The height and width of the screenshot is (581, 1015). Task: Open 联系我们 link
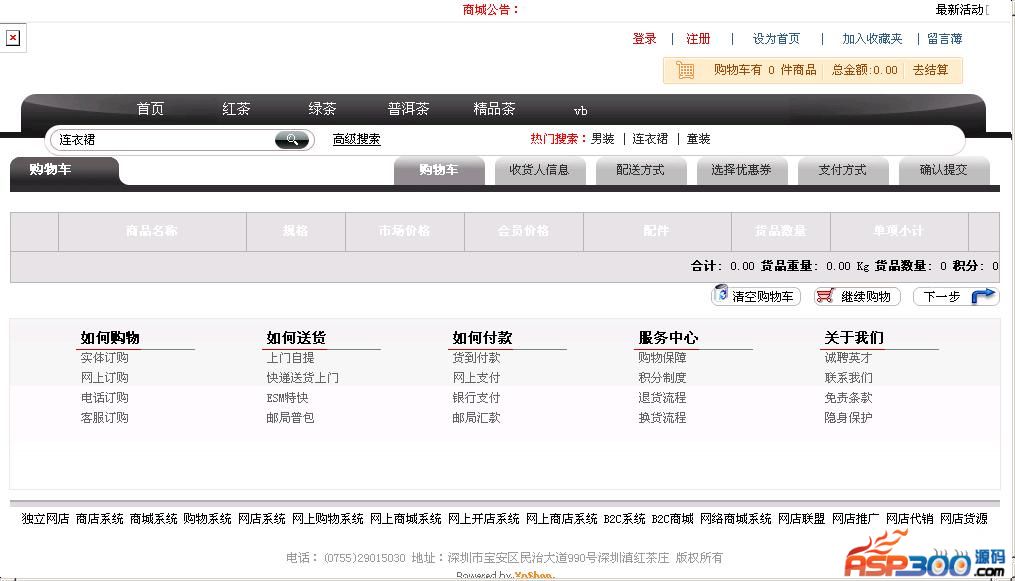pyautogui.click(x=848, y=378)
